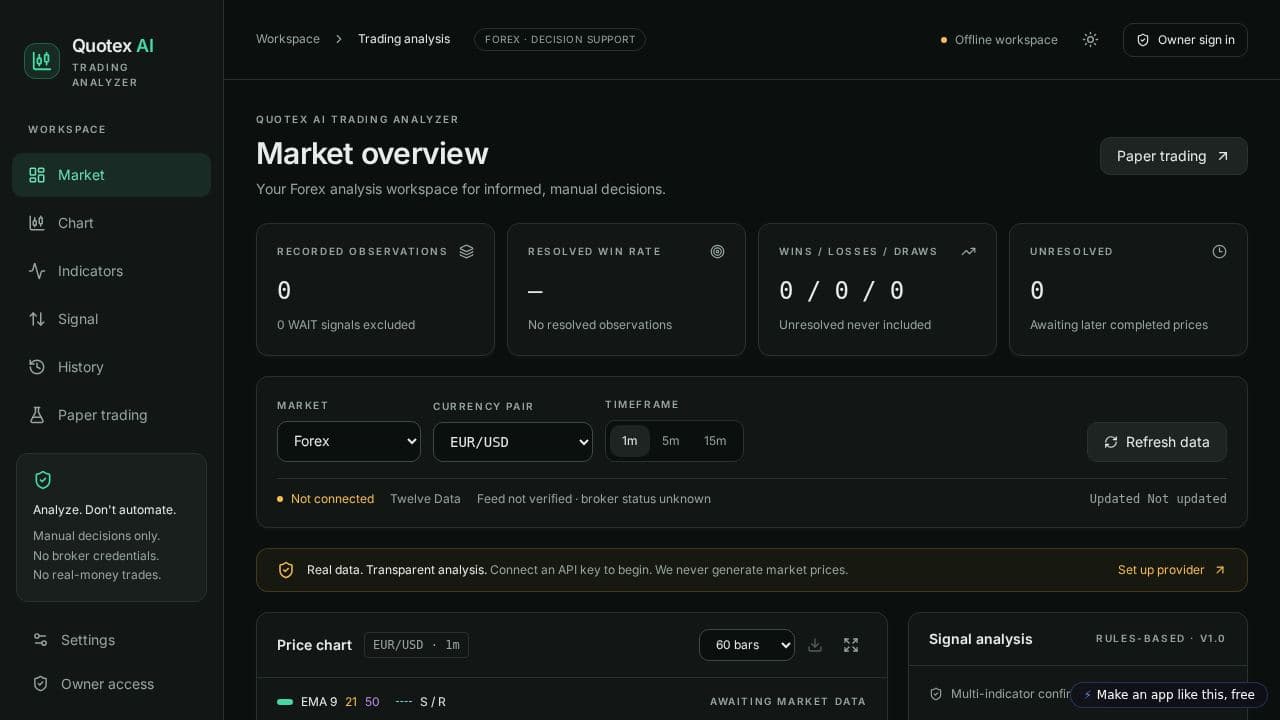
Task: Select the 1m timeframe
Action: (630, 441)
